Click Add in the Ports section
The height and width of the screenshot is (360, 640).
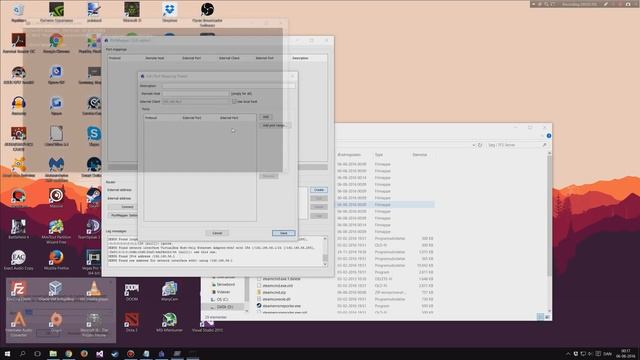click(x=266, y=117)
